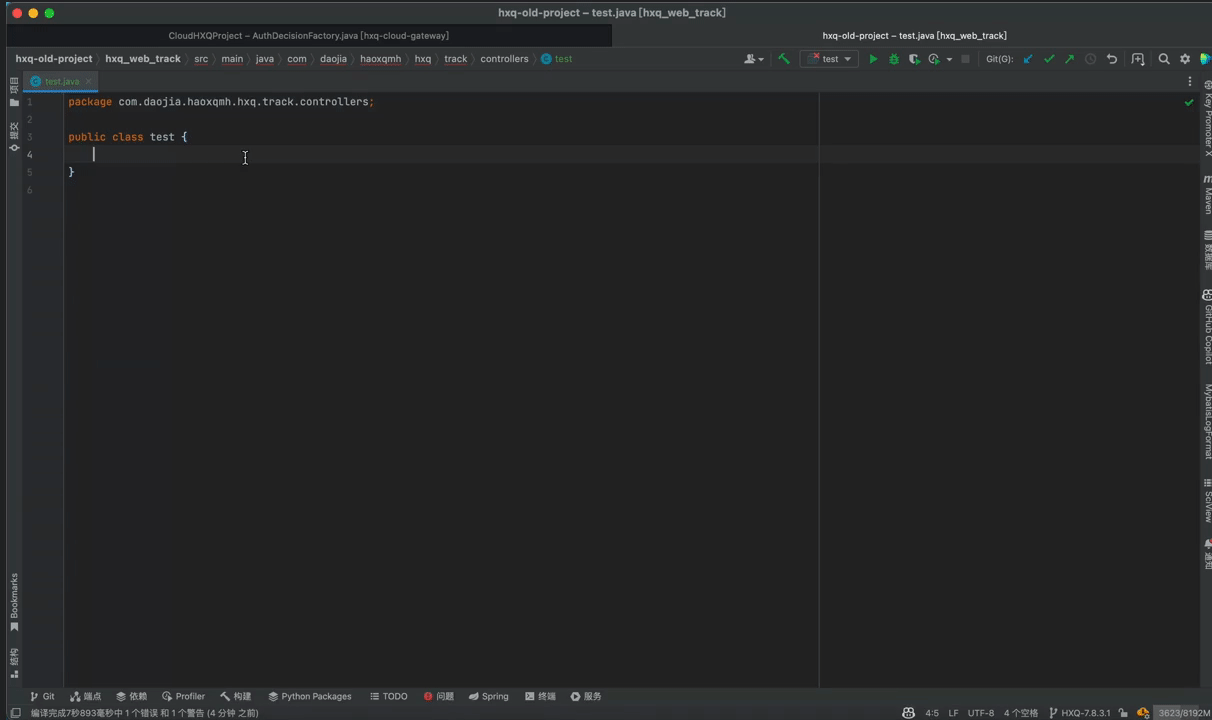Start debugging with the bug icon
This screenshot has width=1212, height=720.
click(x=894, y=59)
